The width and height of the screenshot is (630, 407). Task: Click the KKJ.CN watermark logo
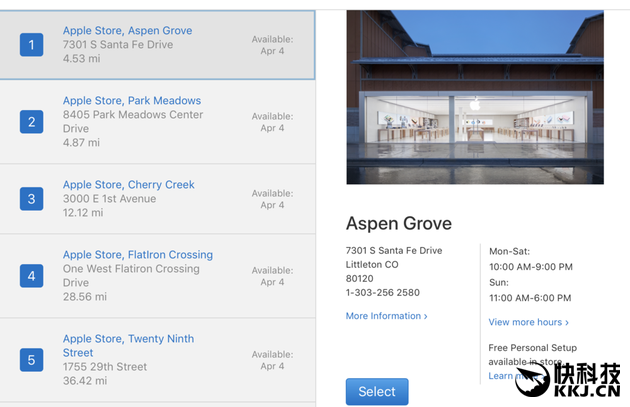click(x=568, y=379)
